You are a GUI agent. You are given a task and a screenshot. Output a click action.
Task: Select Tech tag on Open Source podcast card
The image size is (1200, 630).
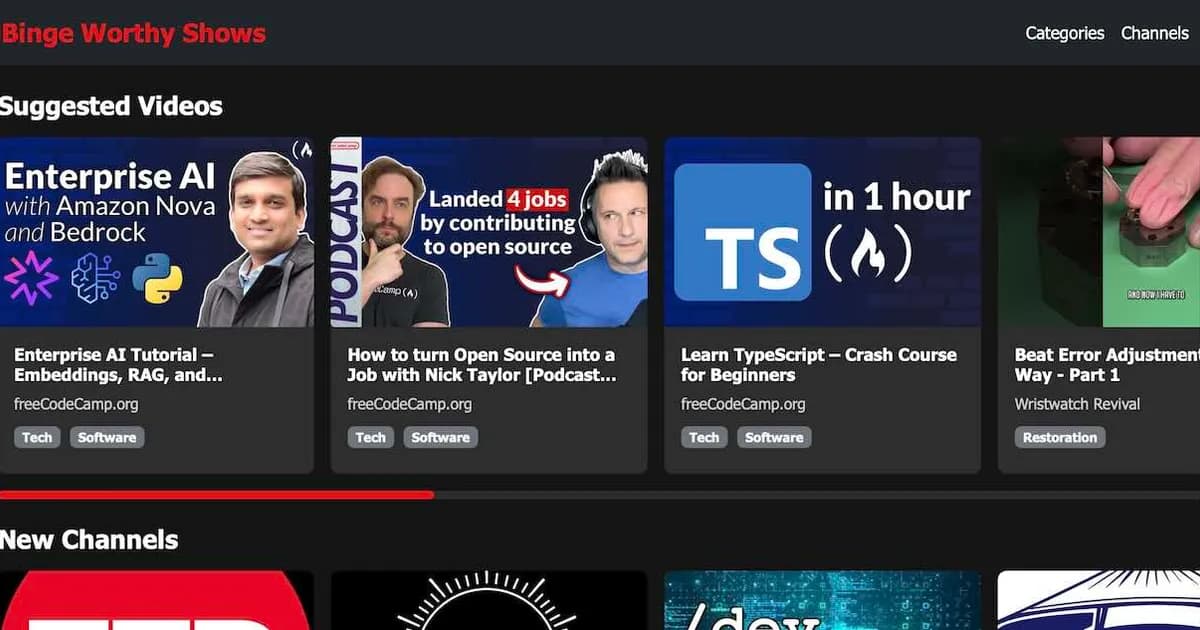tap(370, 437)
